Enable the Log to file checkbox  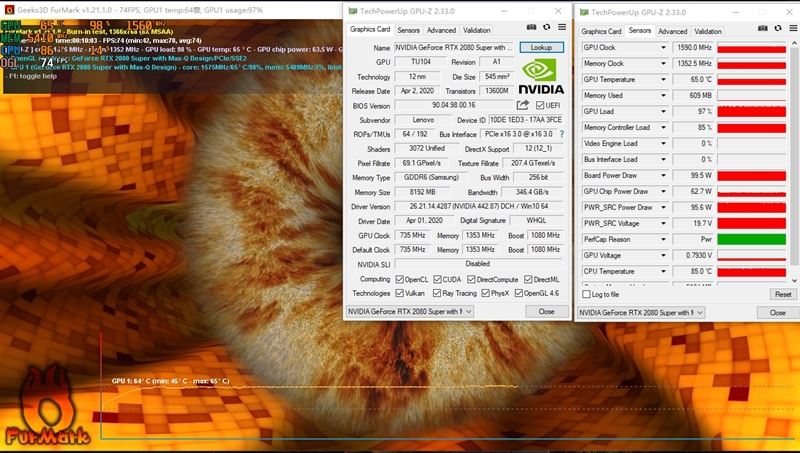tap(586, 294)
